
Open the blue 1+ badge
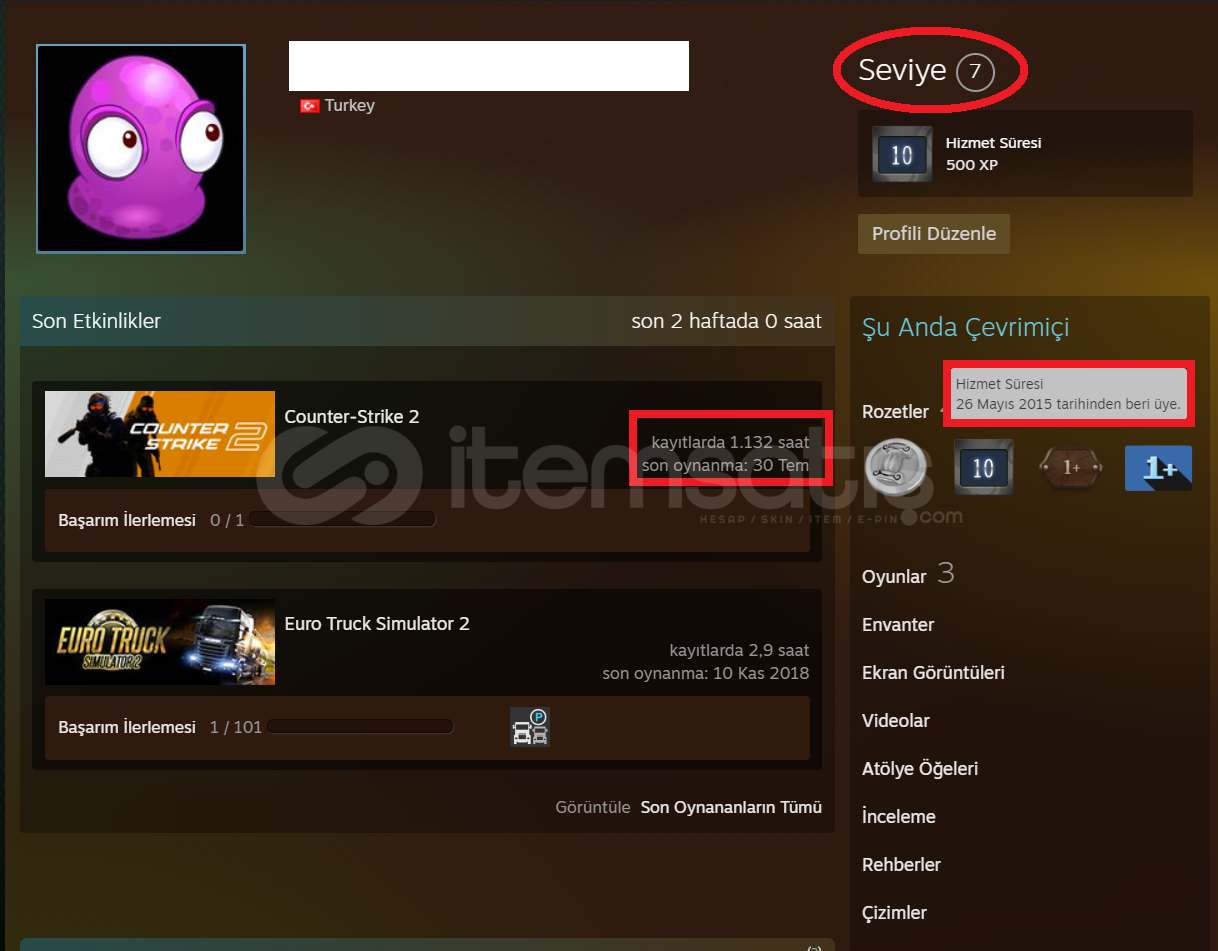click(1158, 468)
